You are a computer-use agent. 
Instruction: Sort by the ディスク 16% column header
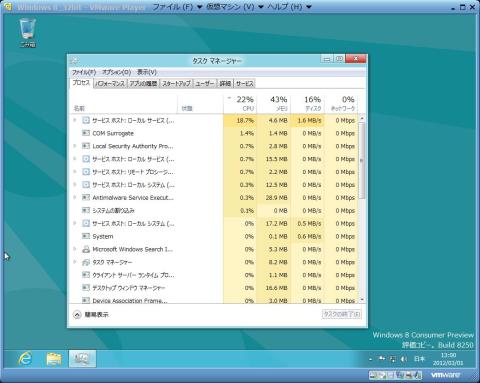click(x=308, y=103)
